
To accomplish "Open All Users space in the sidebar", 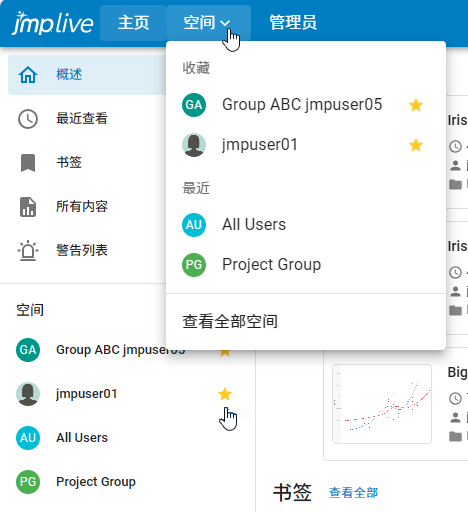I will 82,438.
